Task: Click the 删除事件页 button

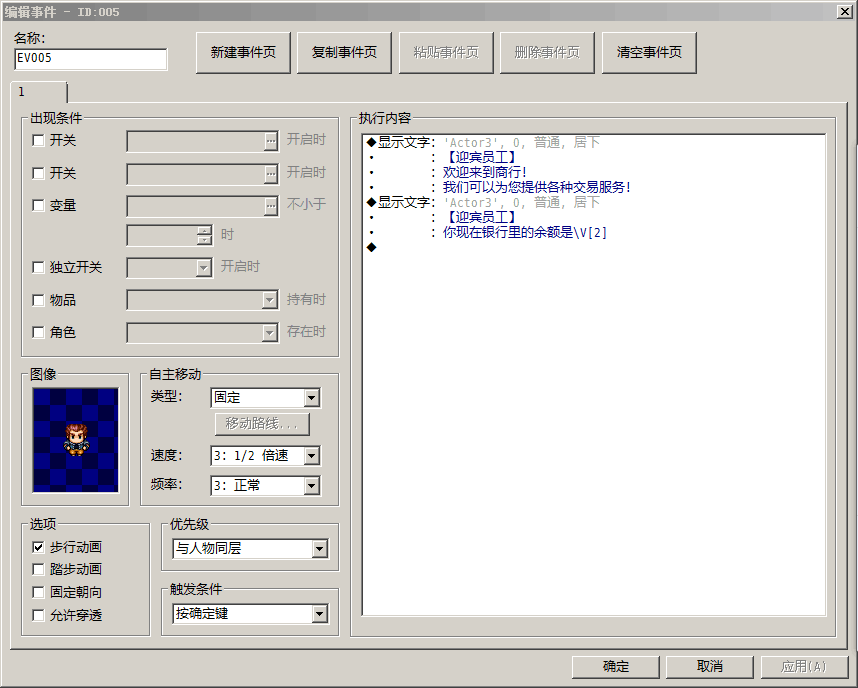Action: [x=547, y=53]
